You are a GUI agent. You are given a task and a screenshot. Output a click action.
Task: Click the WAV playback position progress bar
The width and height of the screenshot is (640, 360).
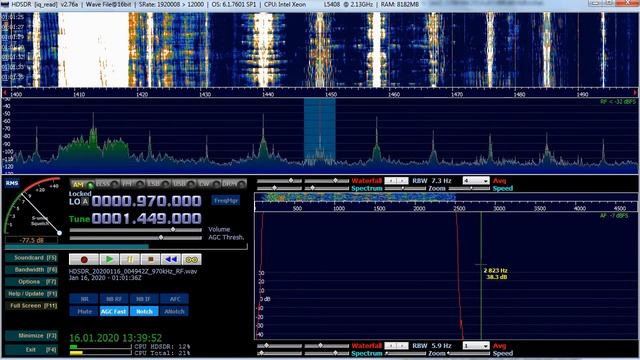[126, 247]
